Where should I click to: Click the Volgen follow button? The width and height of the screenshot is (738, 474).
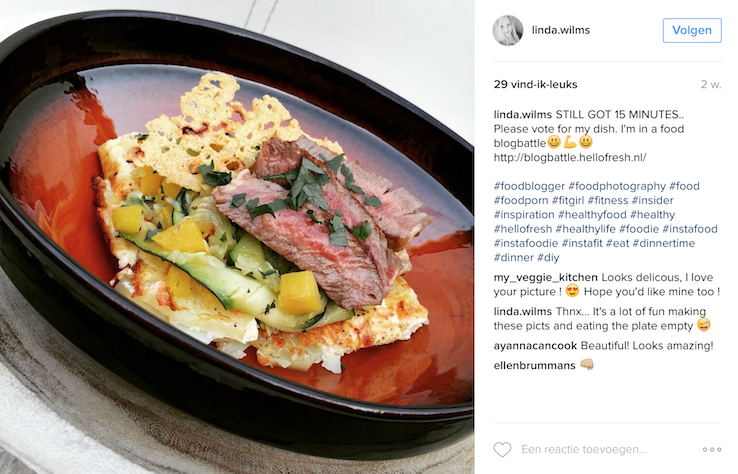[x=692, y=30]
